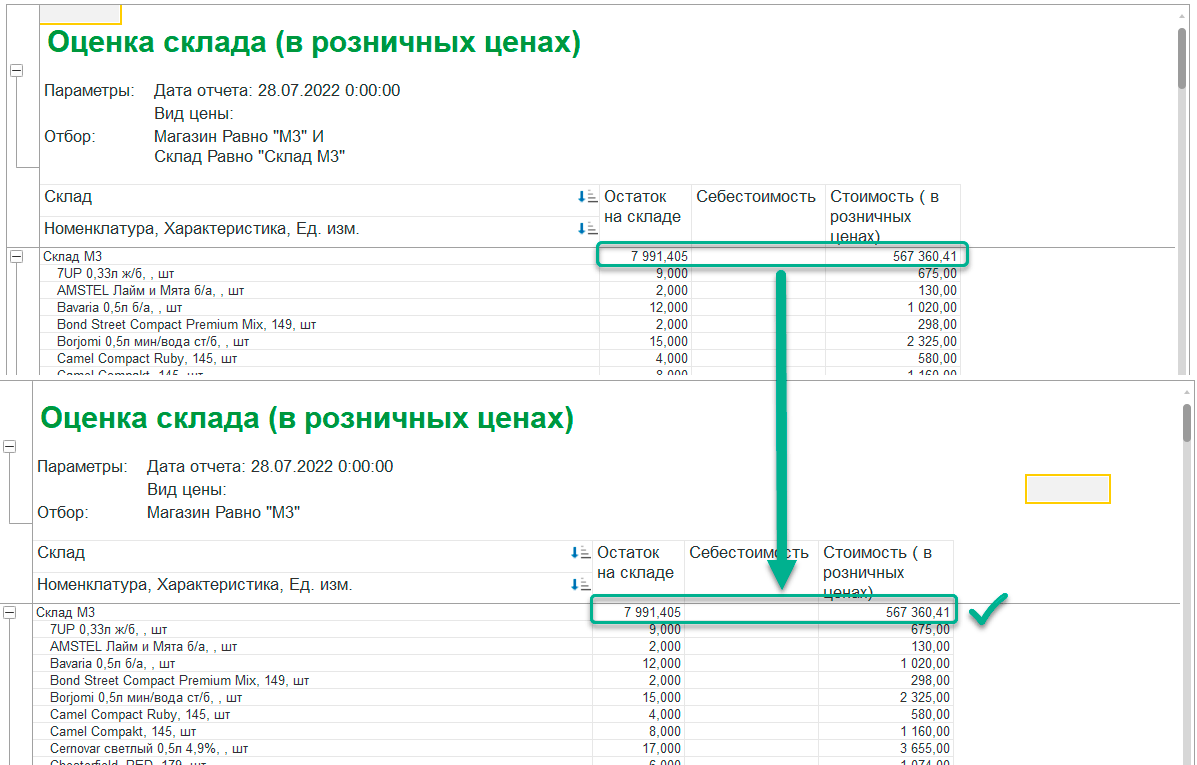This screenshot has width=1197, height=765.
Task: Click the sort icon in top Номенклатура header row
Action: click(x=586, y=228)
